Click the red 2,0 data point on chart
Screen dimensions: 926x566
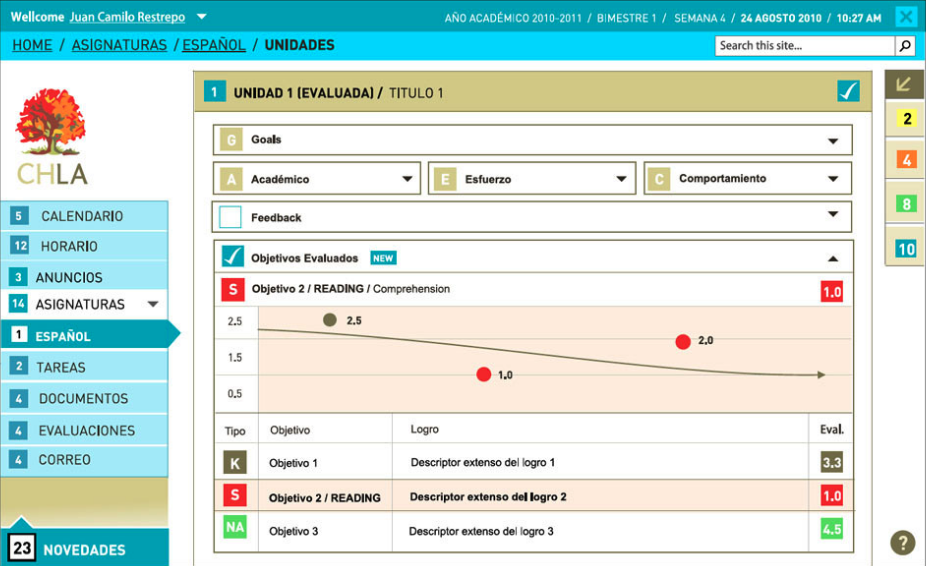(683, 342)
